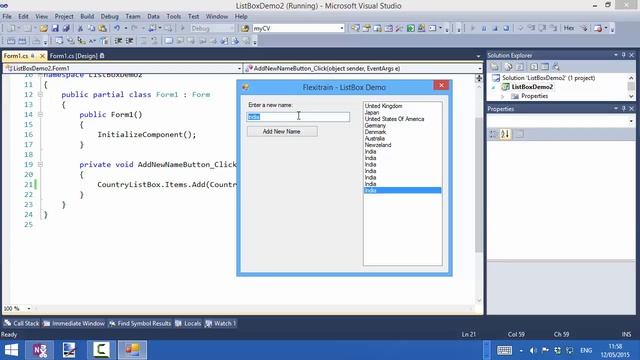
Task: Open the Solution Explorer window position dropdown
Action: tap(616, 55)
